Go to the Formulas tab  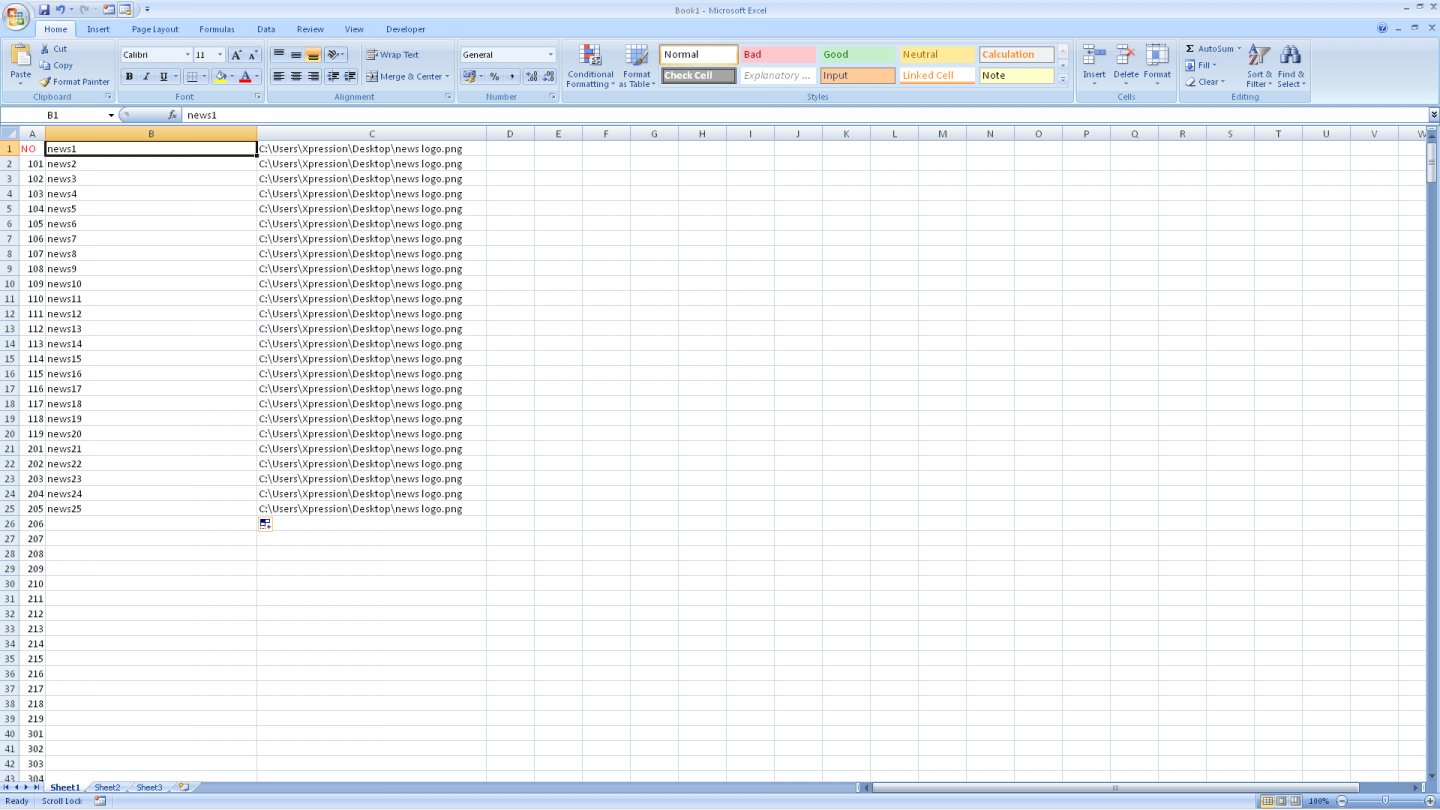click(x=217, y=29)
